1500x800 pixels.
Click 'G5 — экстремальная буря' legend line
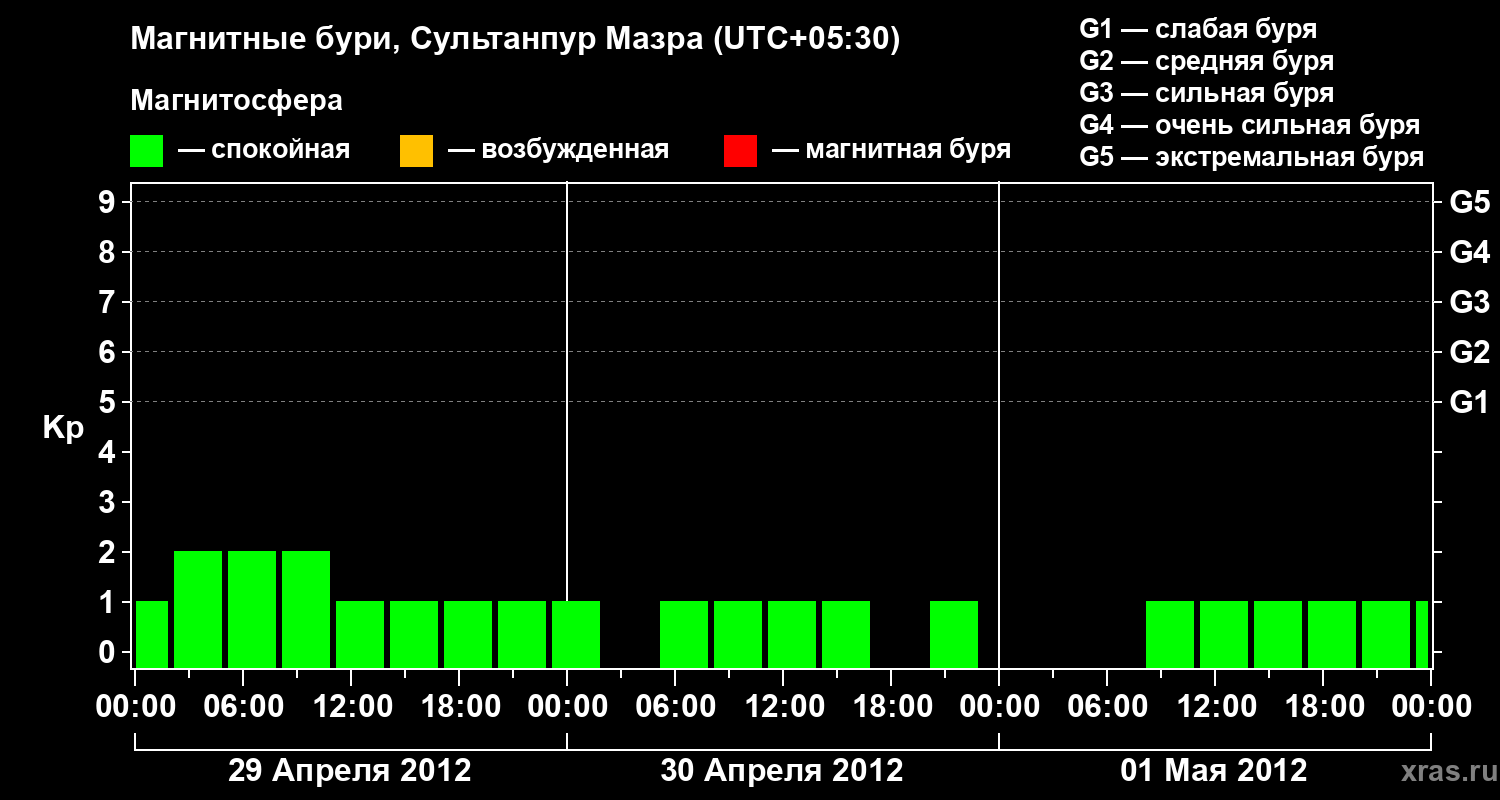tap(1252, 158)
